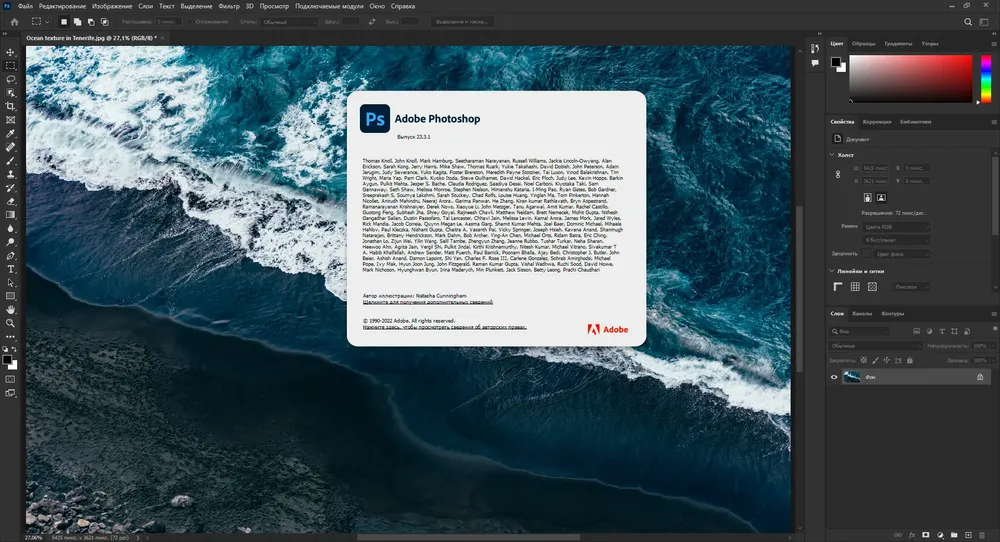Select the Horizontal Type tool
1000x542 pixels.
(x=10, y=269)
